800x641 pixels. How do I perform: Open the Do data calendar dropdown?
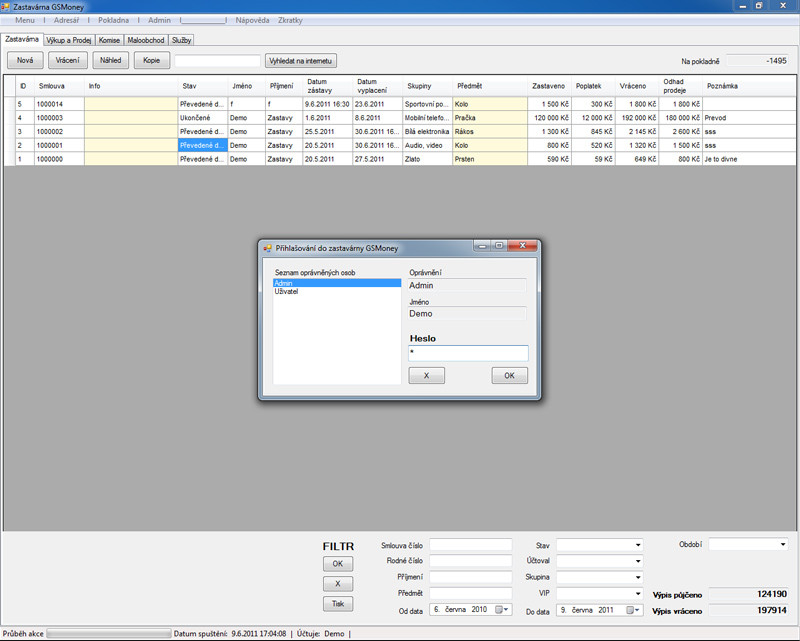click(x=633, y=610)
